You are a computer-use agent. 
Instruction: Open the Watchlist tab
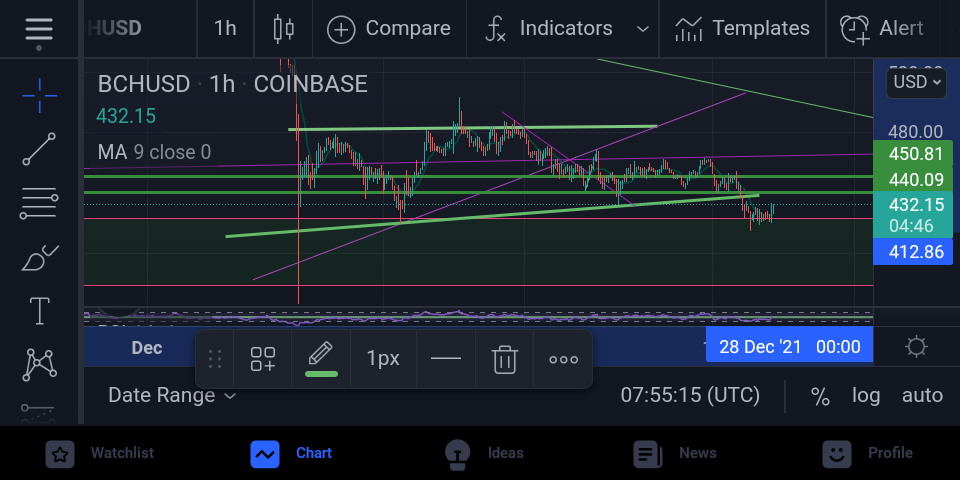100,454
